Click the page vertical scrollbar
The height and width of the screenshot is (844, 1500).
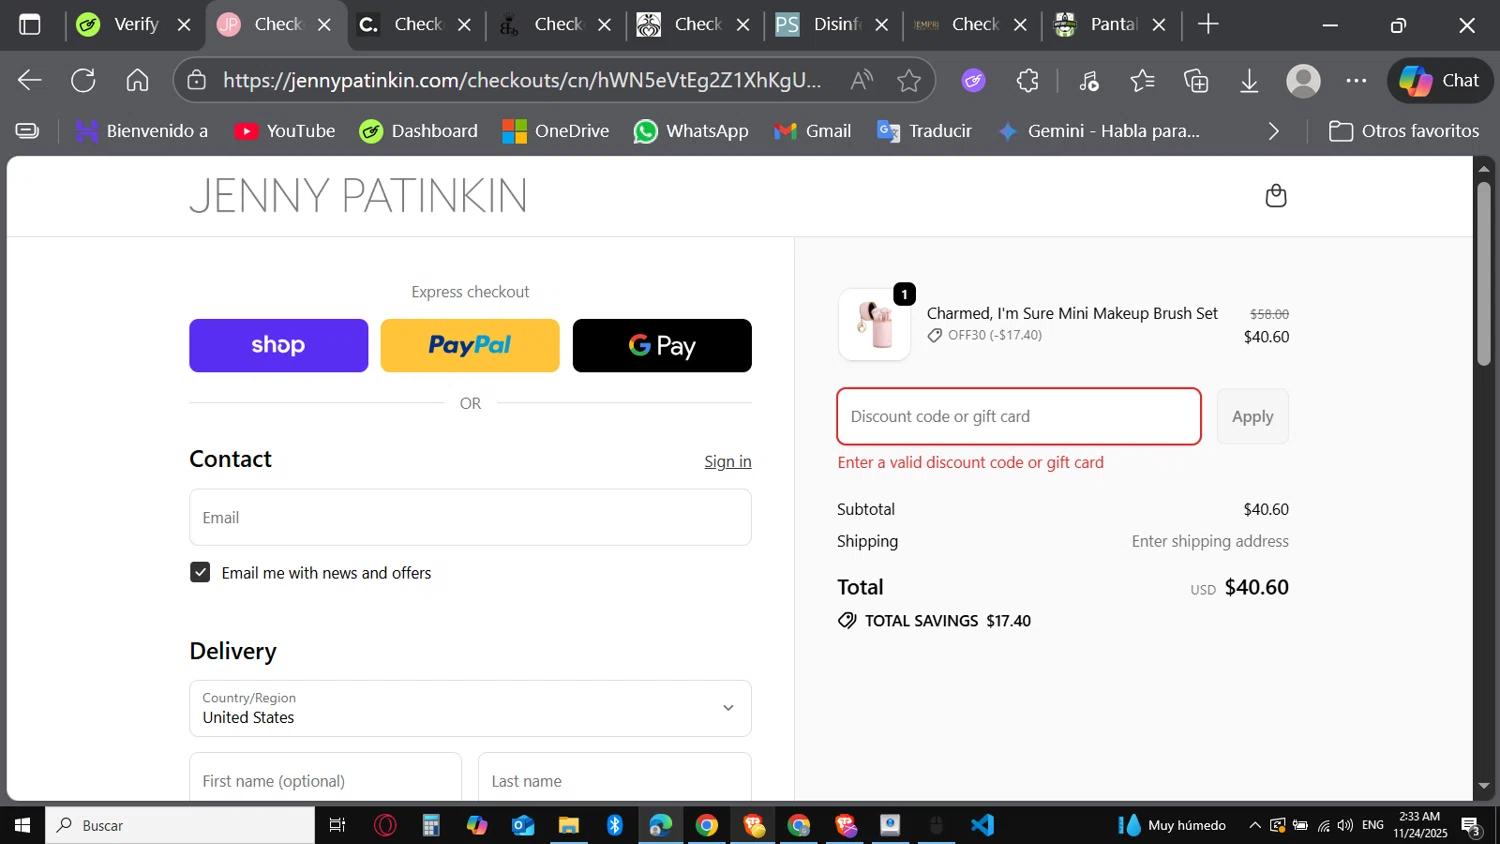[1484, 275]
